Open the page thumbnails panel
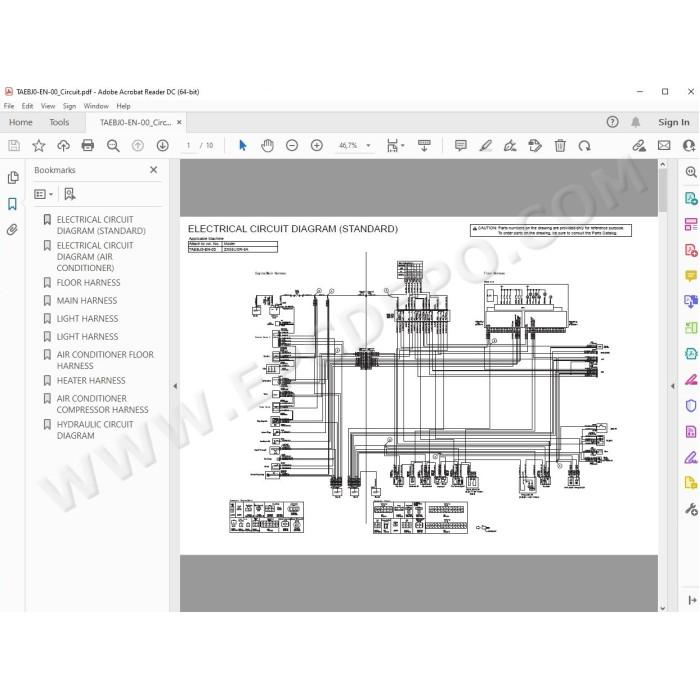Screen dimensions: 700x700 13,178
